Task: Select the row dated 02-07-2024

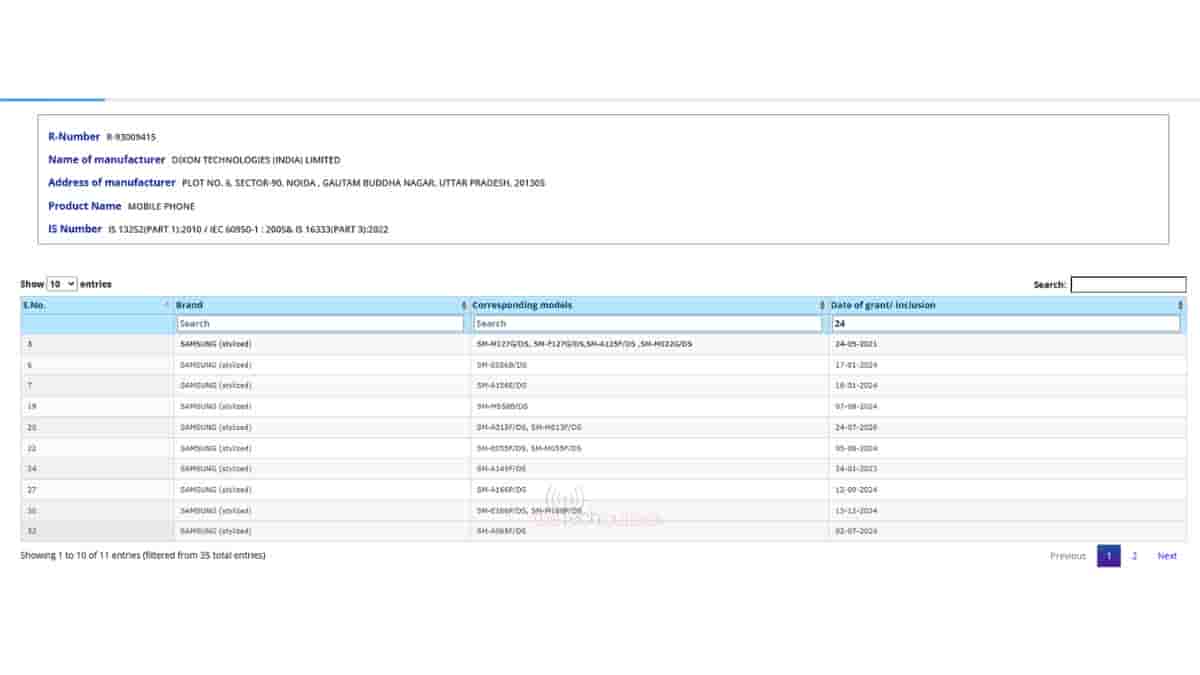Action: click(x=600, y=531)
